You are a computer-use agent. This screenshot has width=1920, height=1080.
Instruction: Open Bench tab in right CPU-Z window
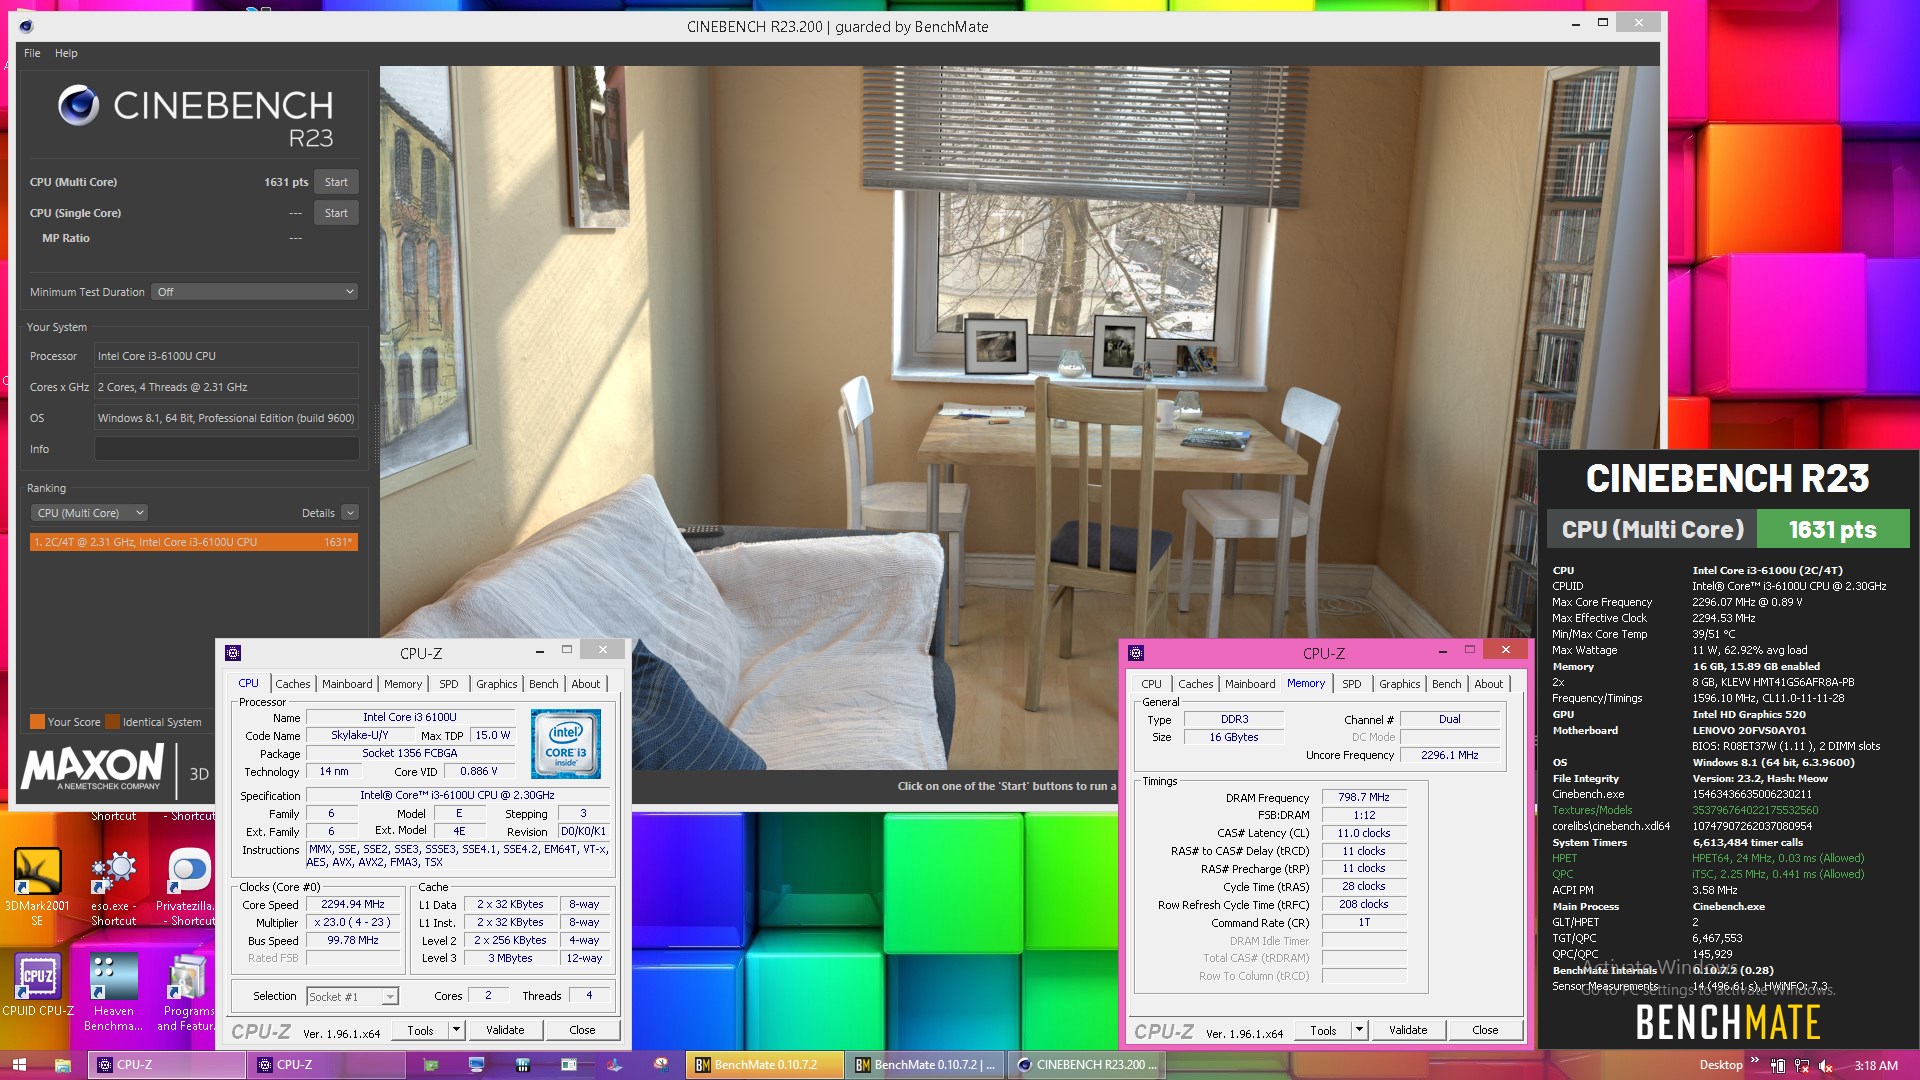pos(1447,684)
